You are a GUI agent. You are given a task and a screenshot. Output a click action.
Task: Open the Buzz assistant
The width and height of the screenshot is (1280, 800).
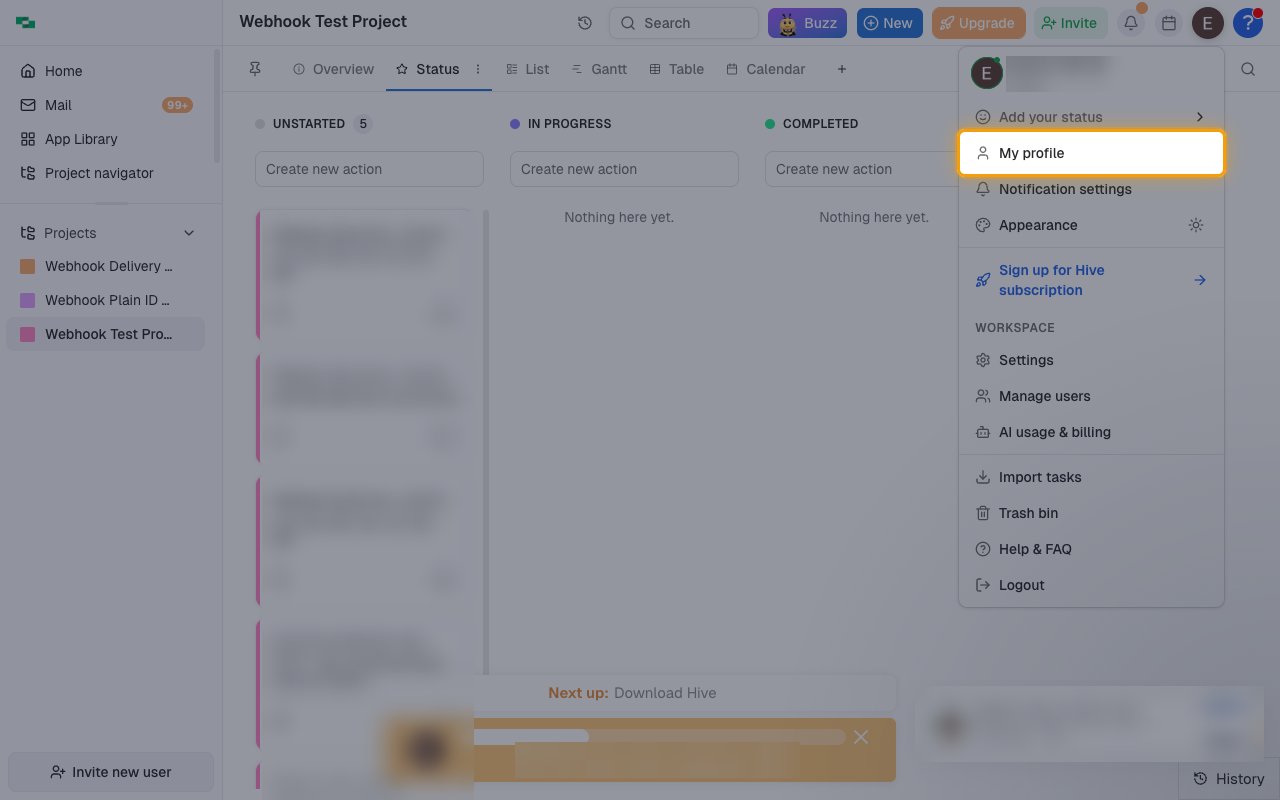pos(807,23)
